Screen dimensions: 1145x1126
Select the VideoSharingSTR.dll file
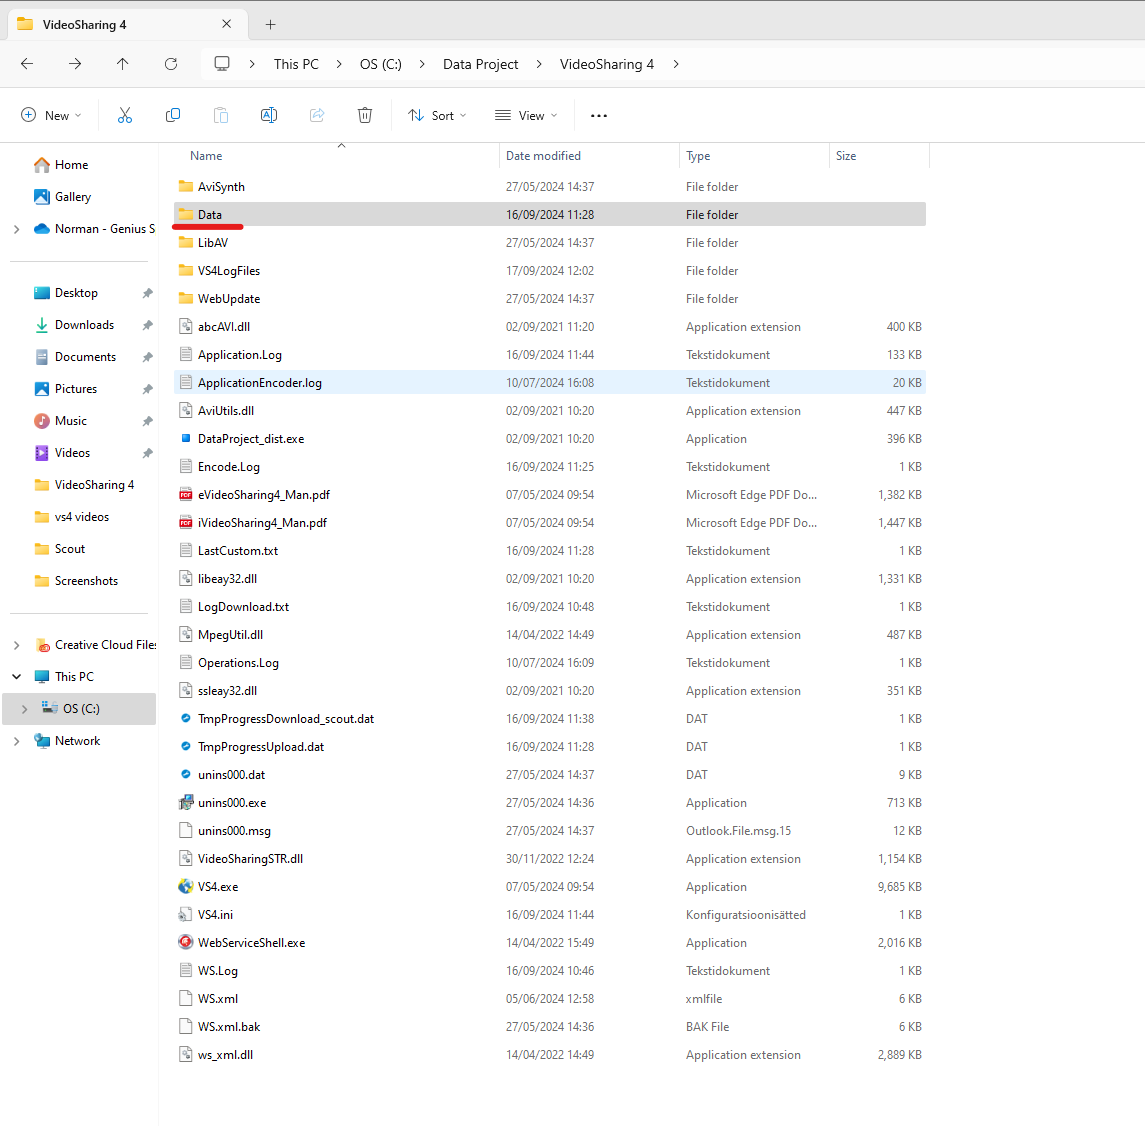(x=250, y=859)
